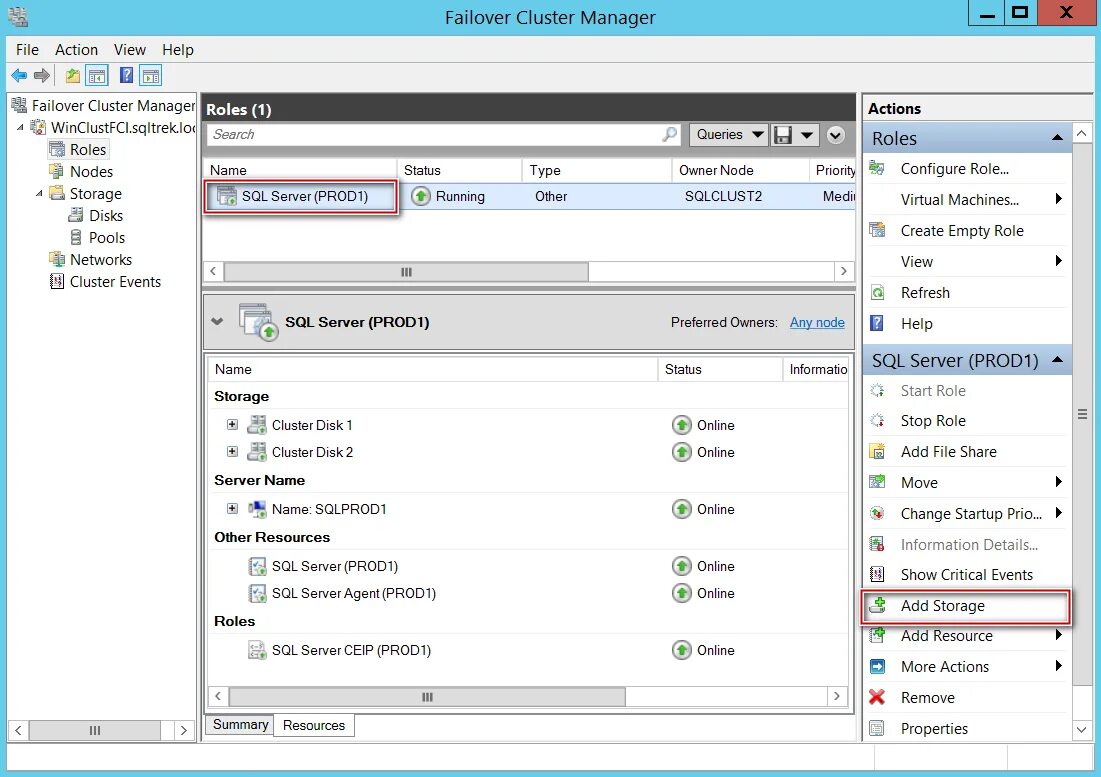Viewport: 1101px width, 777px height.
Task: Collapse the Roles section in Actions
Action: point(1057,138)
